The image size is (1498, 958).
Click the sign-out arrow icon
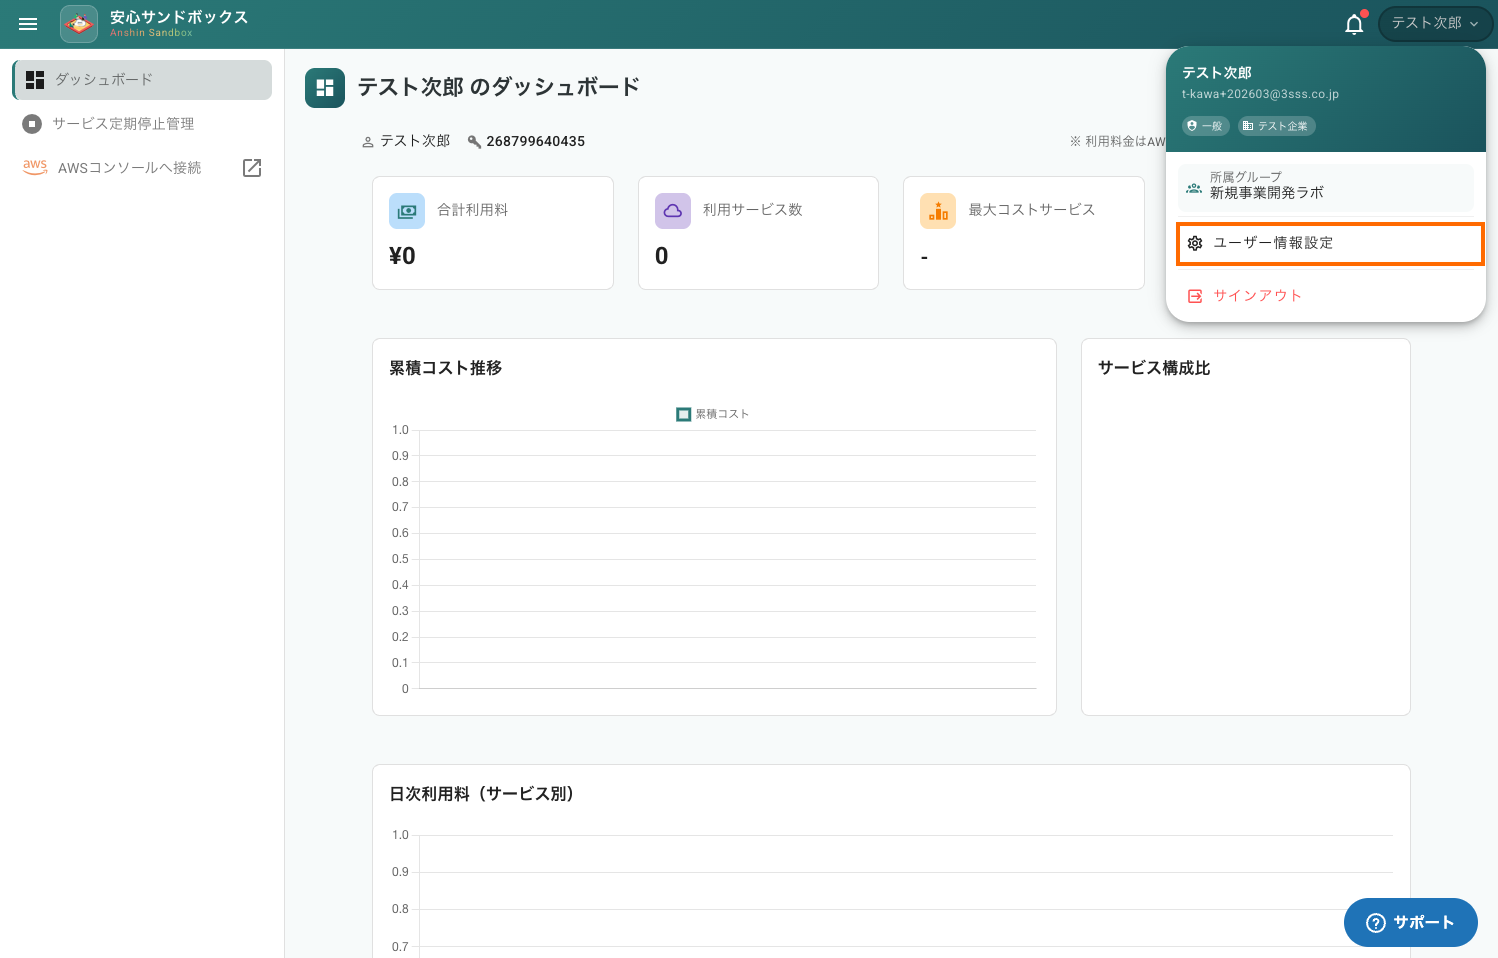1195,296
